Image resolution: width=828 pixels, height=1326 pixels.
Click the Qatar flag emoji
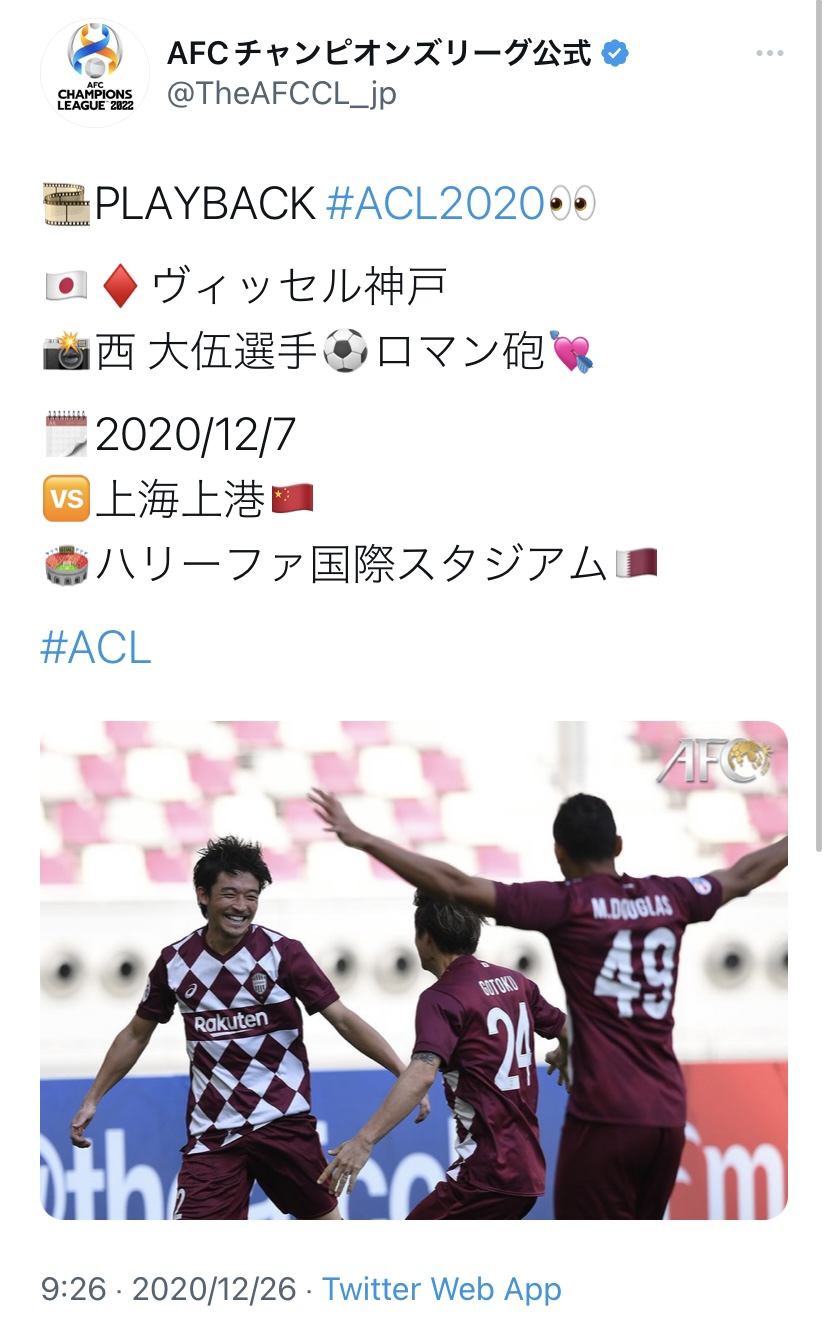(x=636, y=562)
